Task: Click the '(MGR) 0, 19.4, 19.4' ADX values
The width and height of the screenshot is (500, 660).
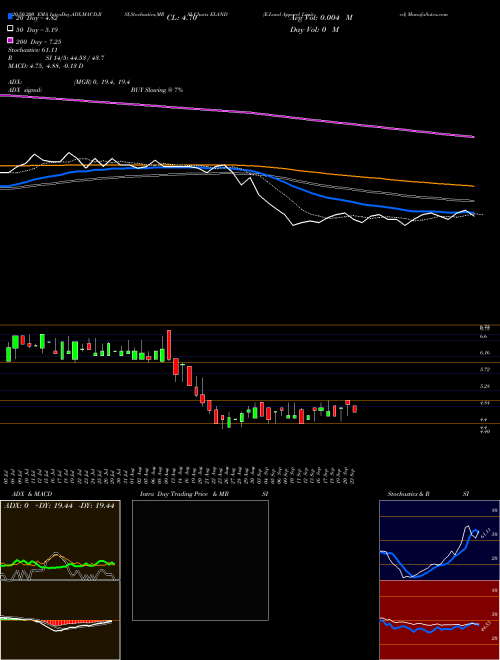Action: click(102, 82)
